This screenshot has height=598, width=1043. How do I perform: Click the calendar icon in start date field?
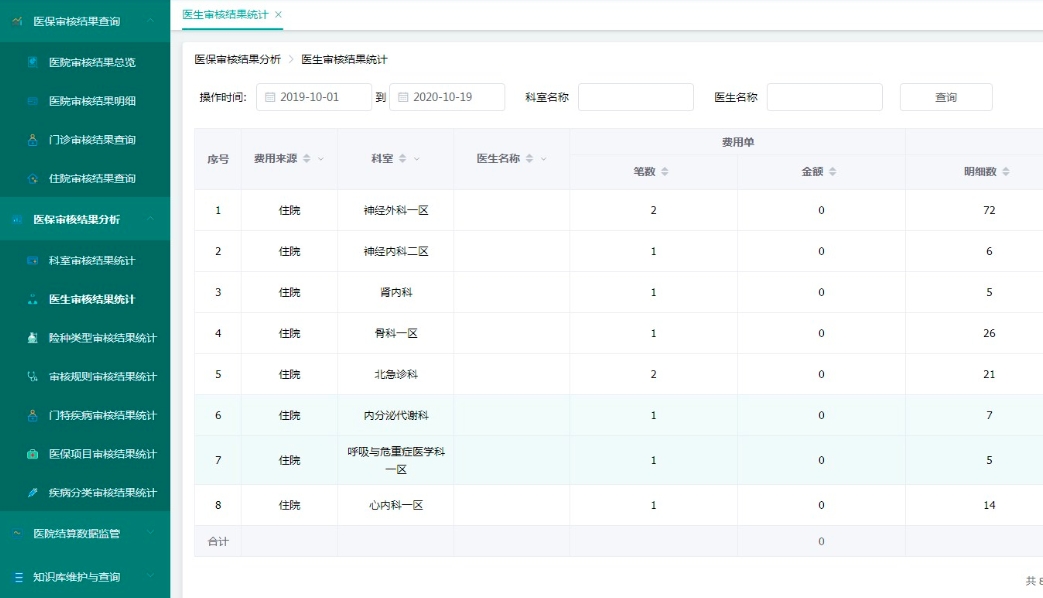tap(270, 97)
